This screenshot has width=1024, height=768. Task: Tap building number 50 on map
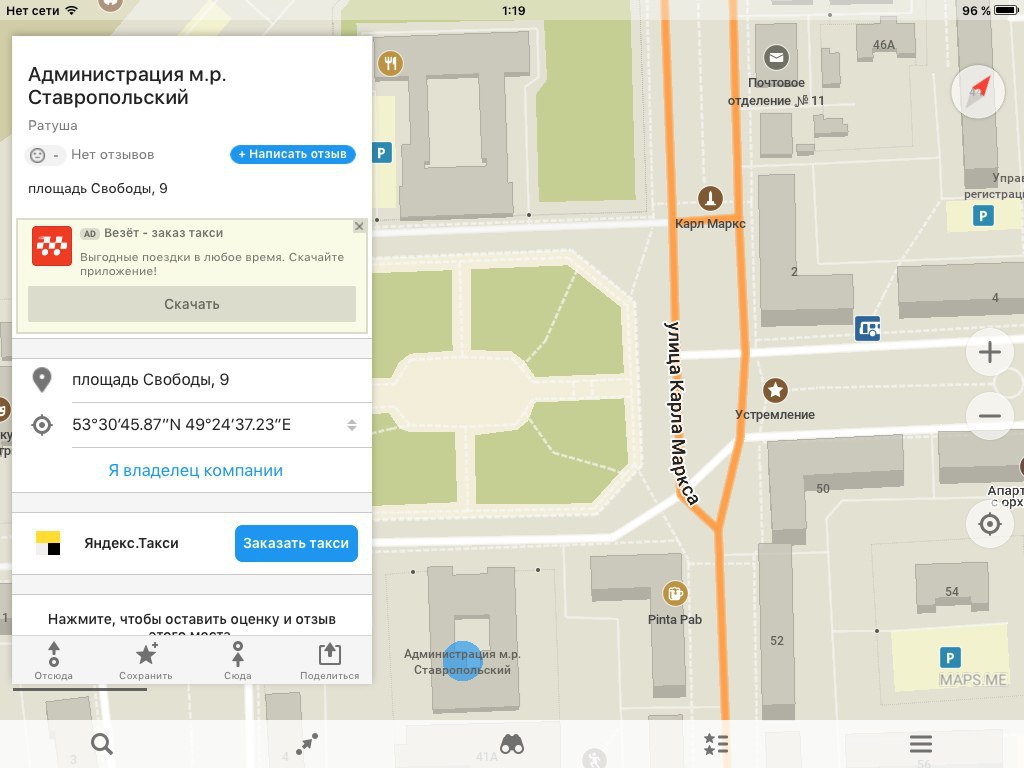coord(822,488)
